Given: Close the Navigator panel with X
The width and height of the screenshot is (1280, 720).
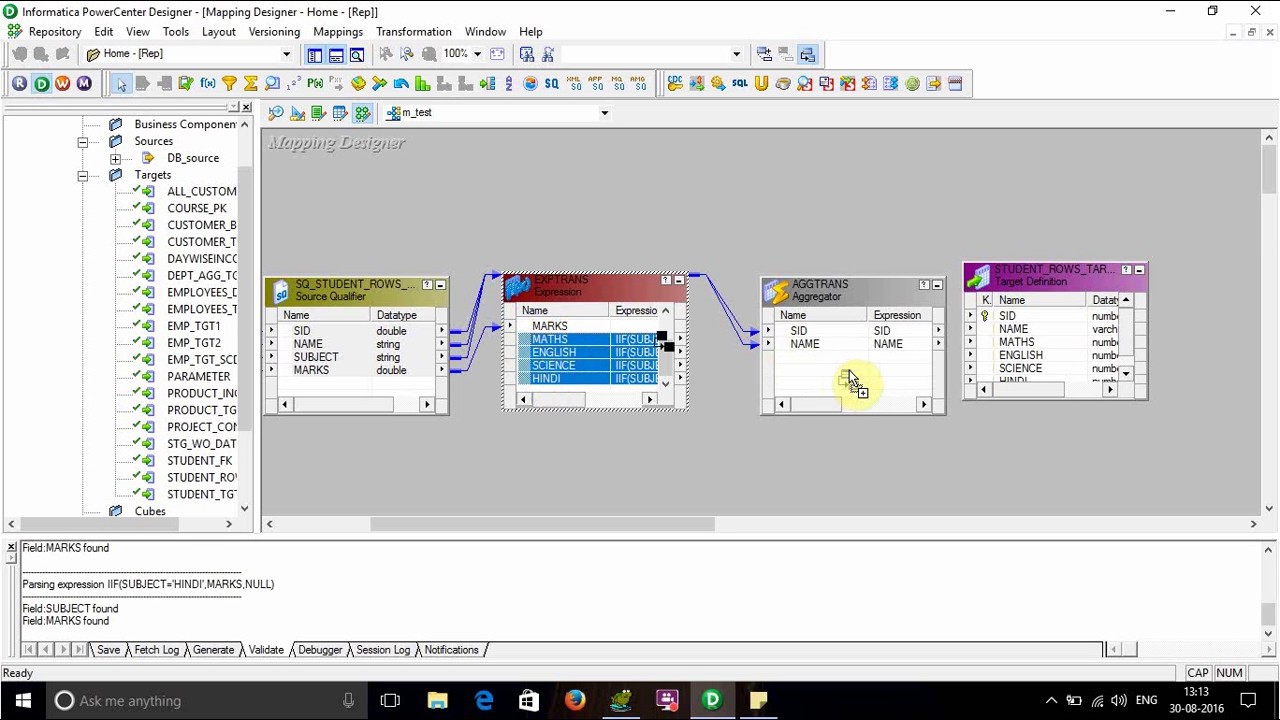Looking at the screenshot, I should click(246, 107).
